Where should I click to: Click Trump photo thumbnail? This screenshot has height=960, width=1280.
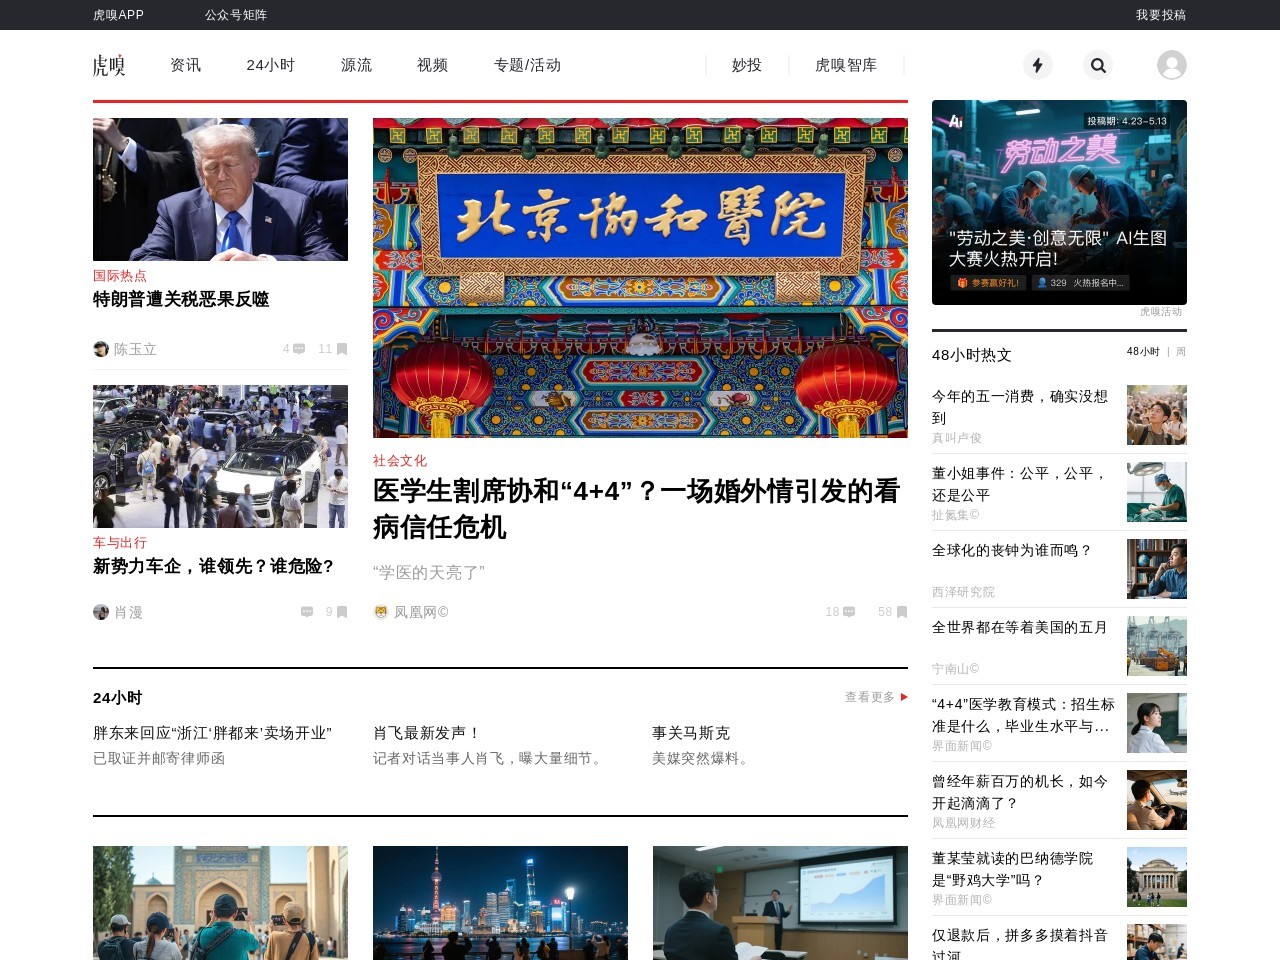pyautogui.click(x=220, y=189)
